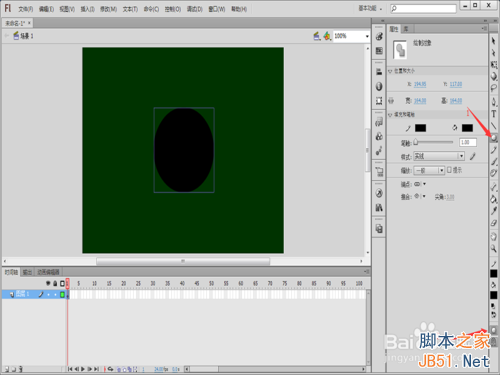Click the Eraser tool
500x375 pixels.
point(494,223)
